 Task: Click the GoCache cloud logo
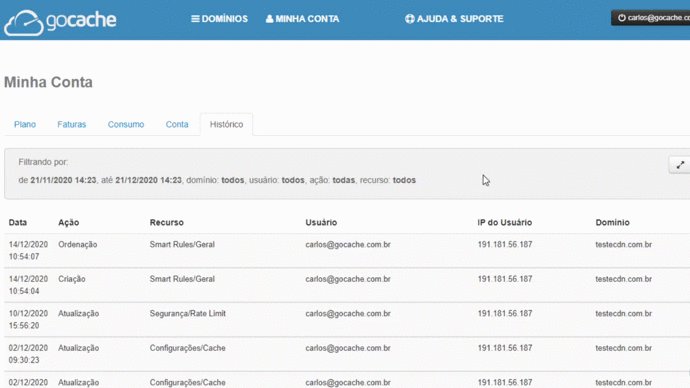pyautogui.click(x=60, y=22)
